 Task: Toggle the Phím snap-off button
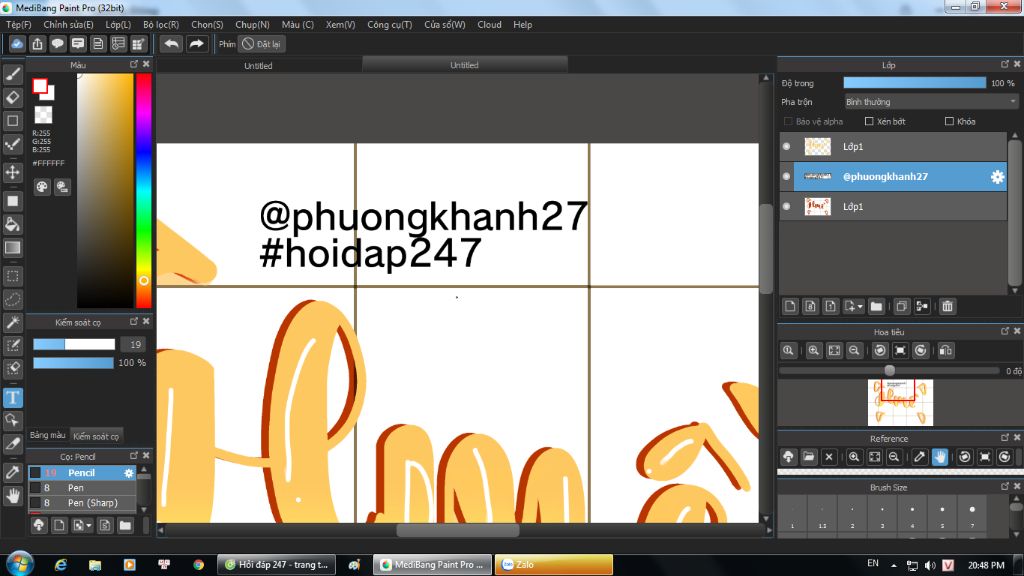pyautogui.click(x=248, y=44)
